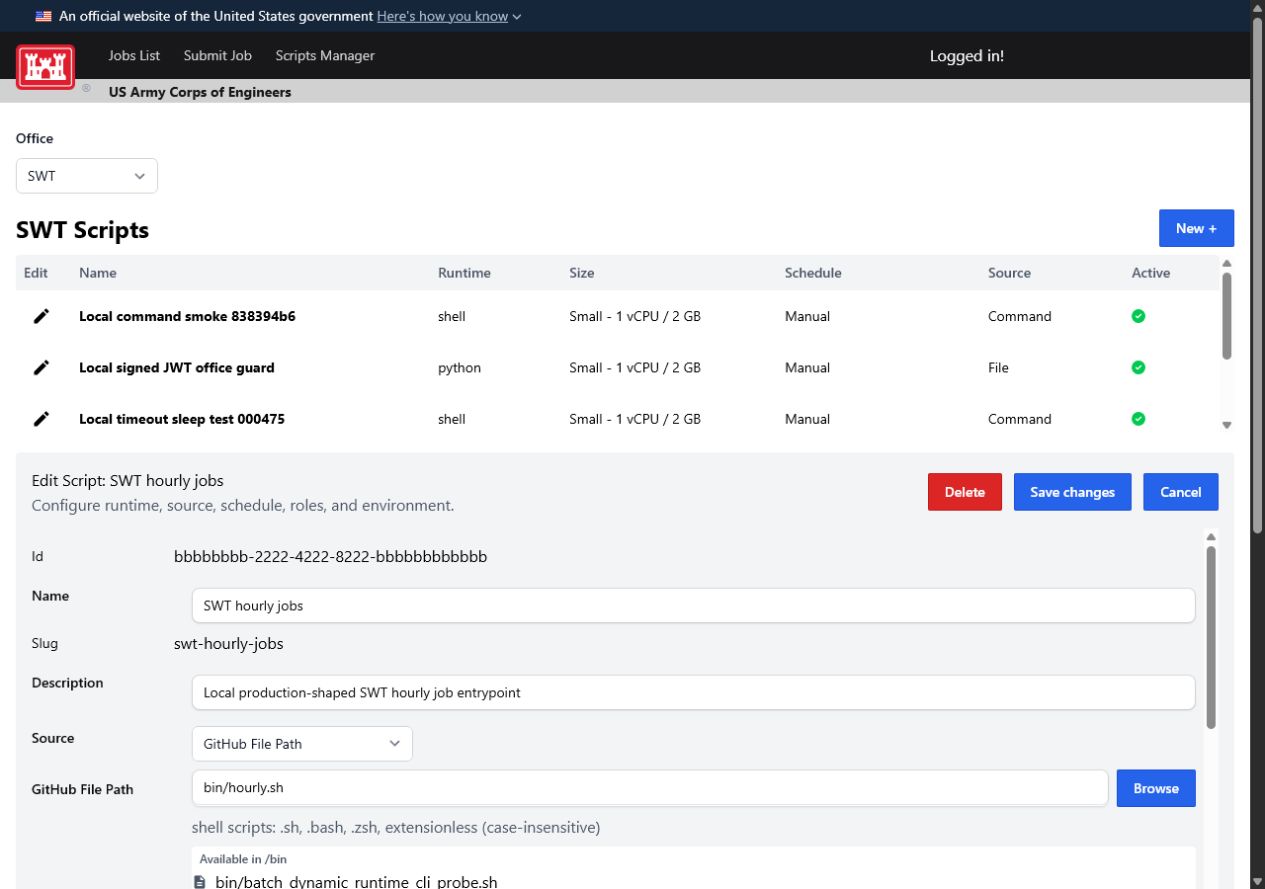This screenshot has width=1265, height=889.
Task: Open the Source GitHub File Path dropdown
Action: coord(302,743)
